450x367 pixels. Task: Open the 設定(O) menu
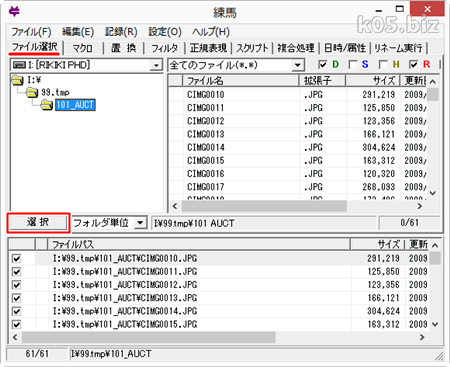coord(165,32)
